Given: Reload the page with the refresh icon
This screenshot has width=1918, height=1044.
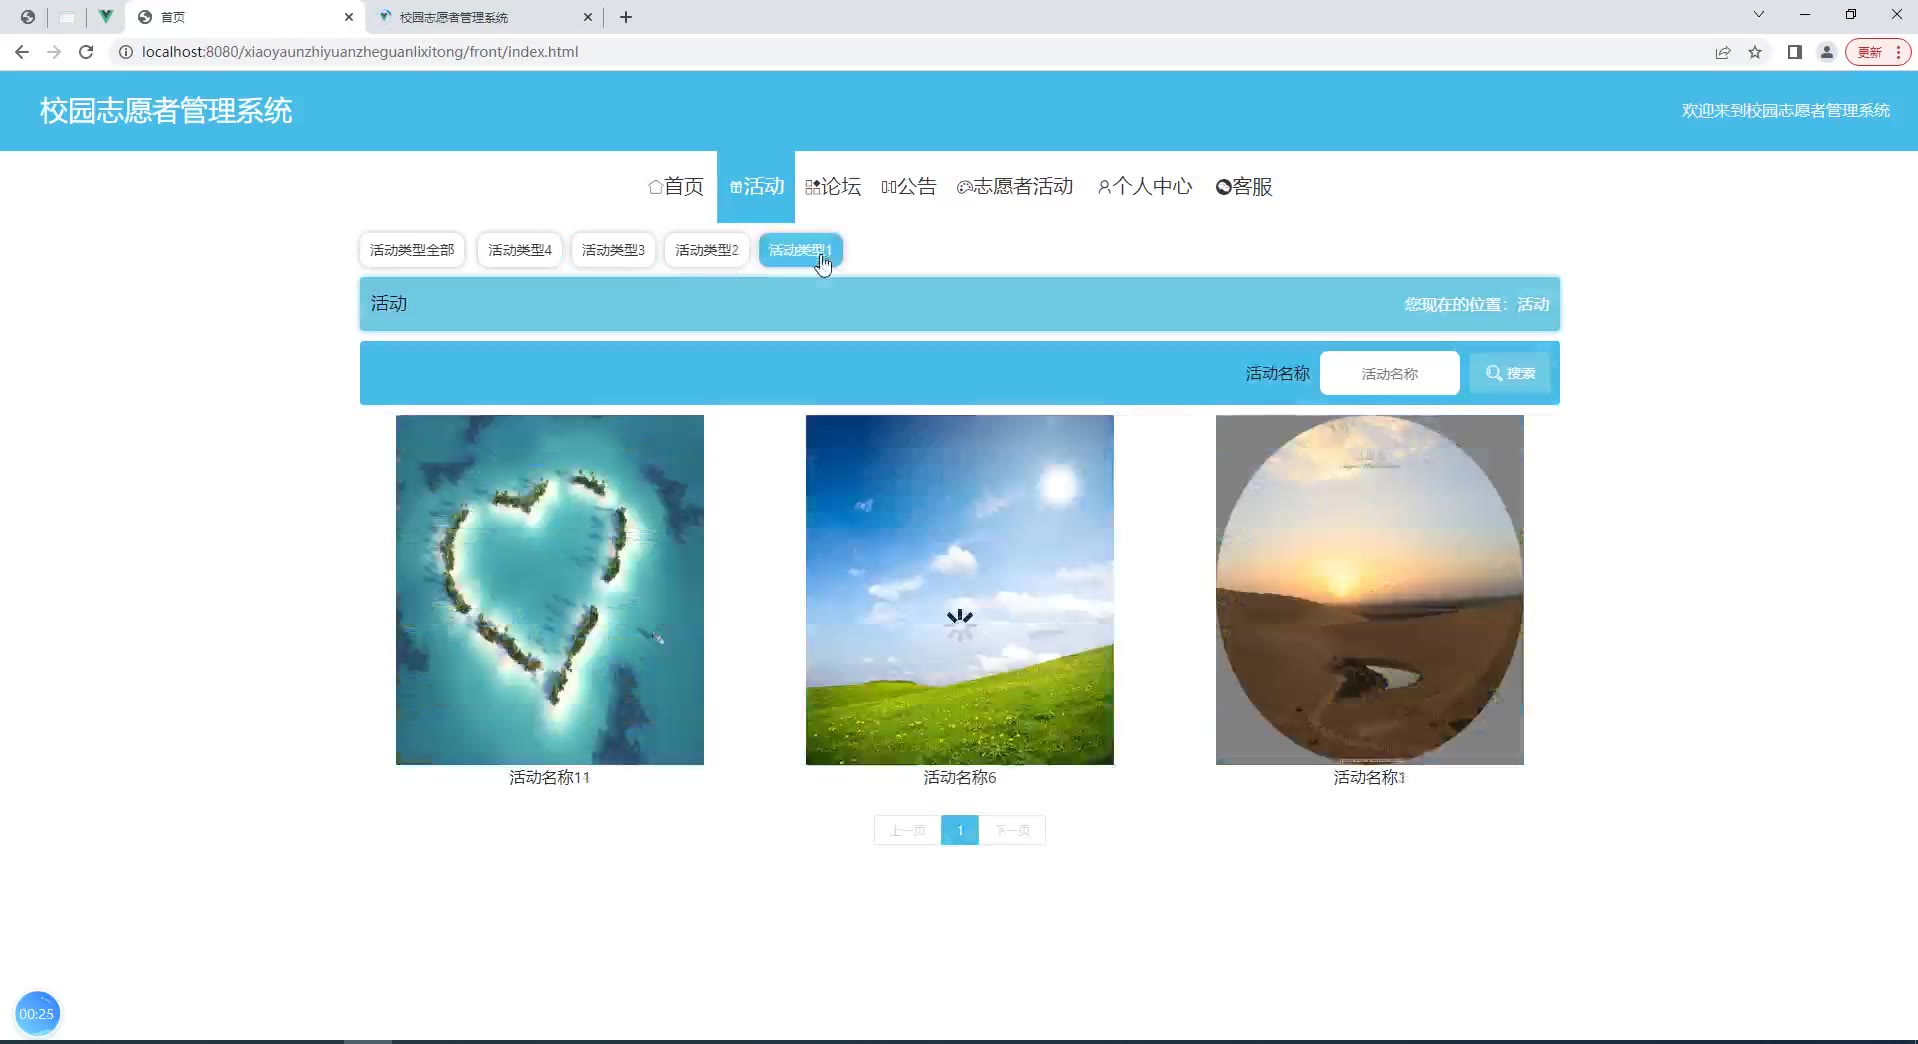Looking at the screenshot, I should [x=86, y=52].
